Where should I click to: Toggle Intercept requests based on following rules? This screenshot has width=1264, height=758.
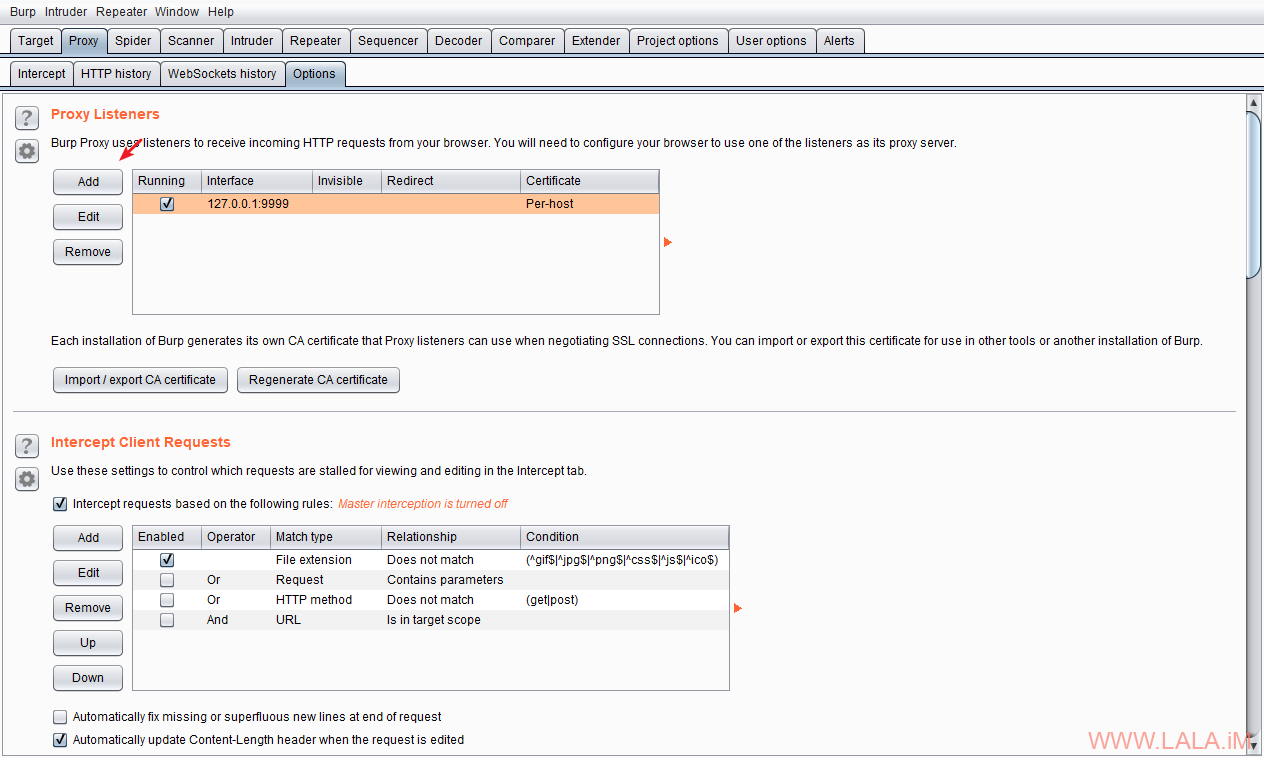point(60,504)
